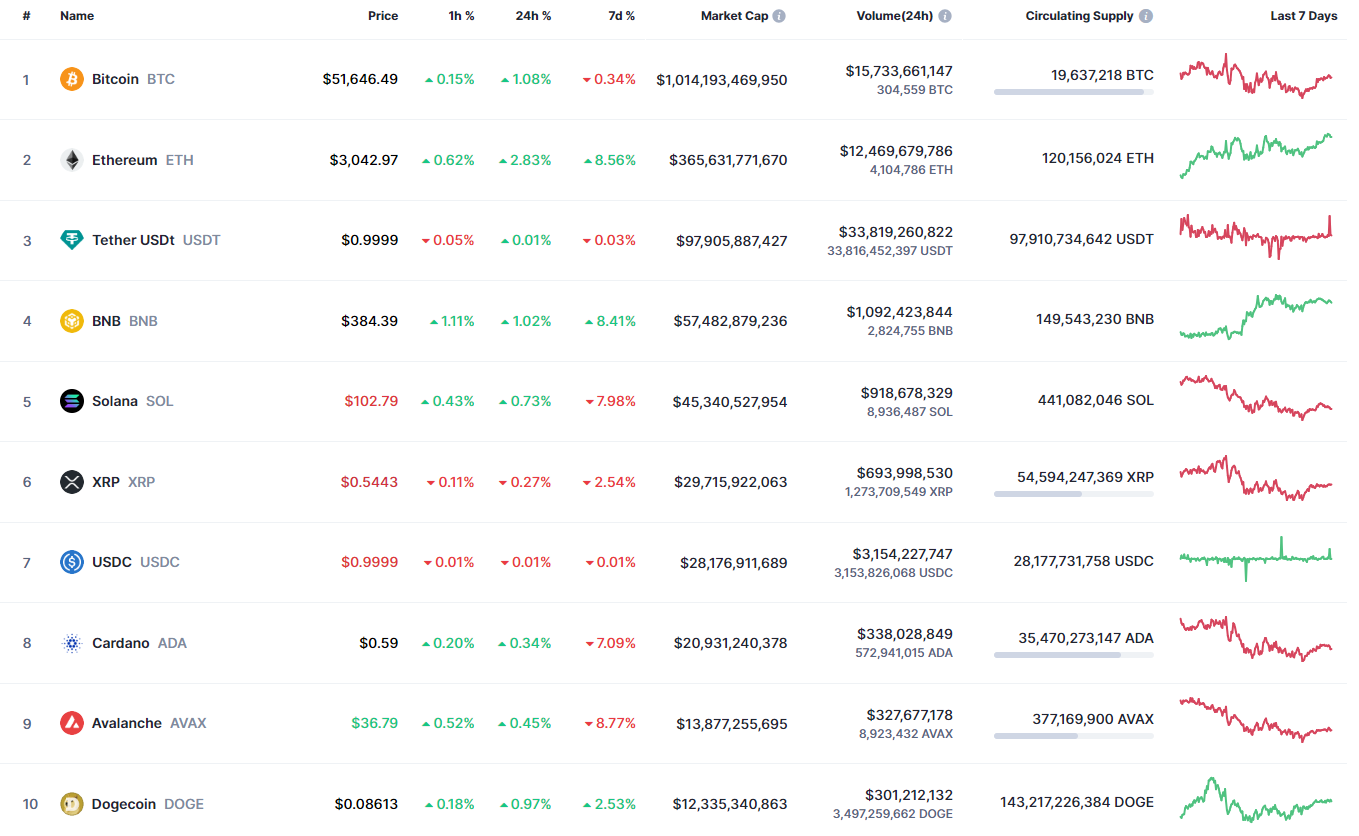The image size is (1359, 836).
Task: Click Bitcoin circulating supply progress bar
Action: click(1073, 92)
